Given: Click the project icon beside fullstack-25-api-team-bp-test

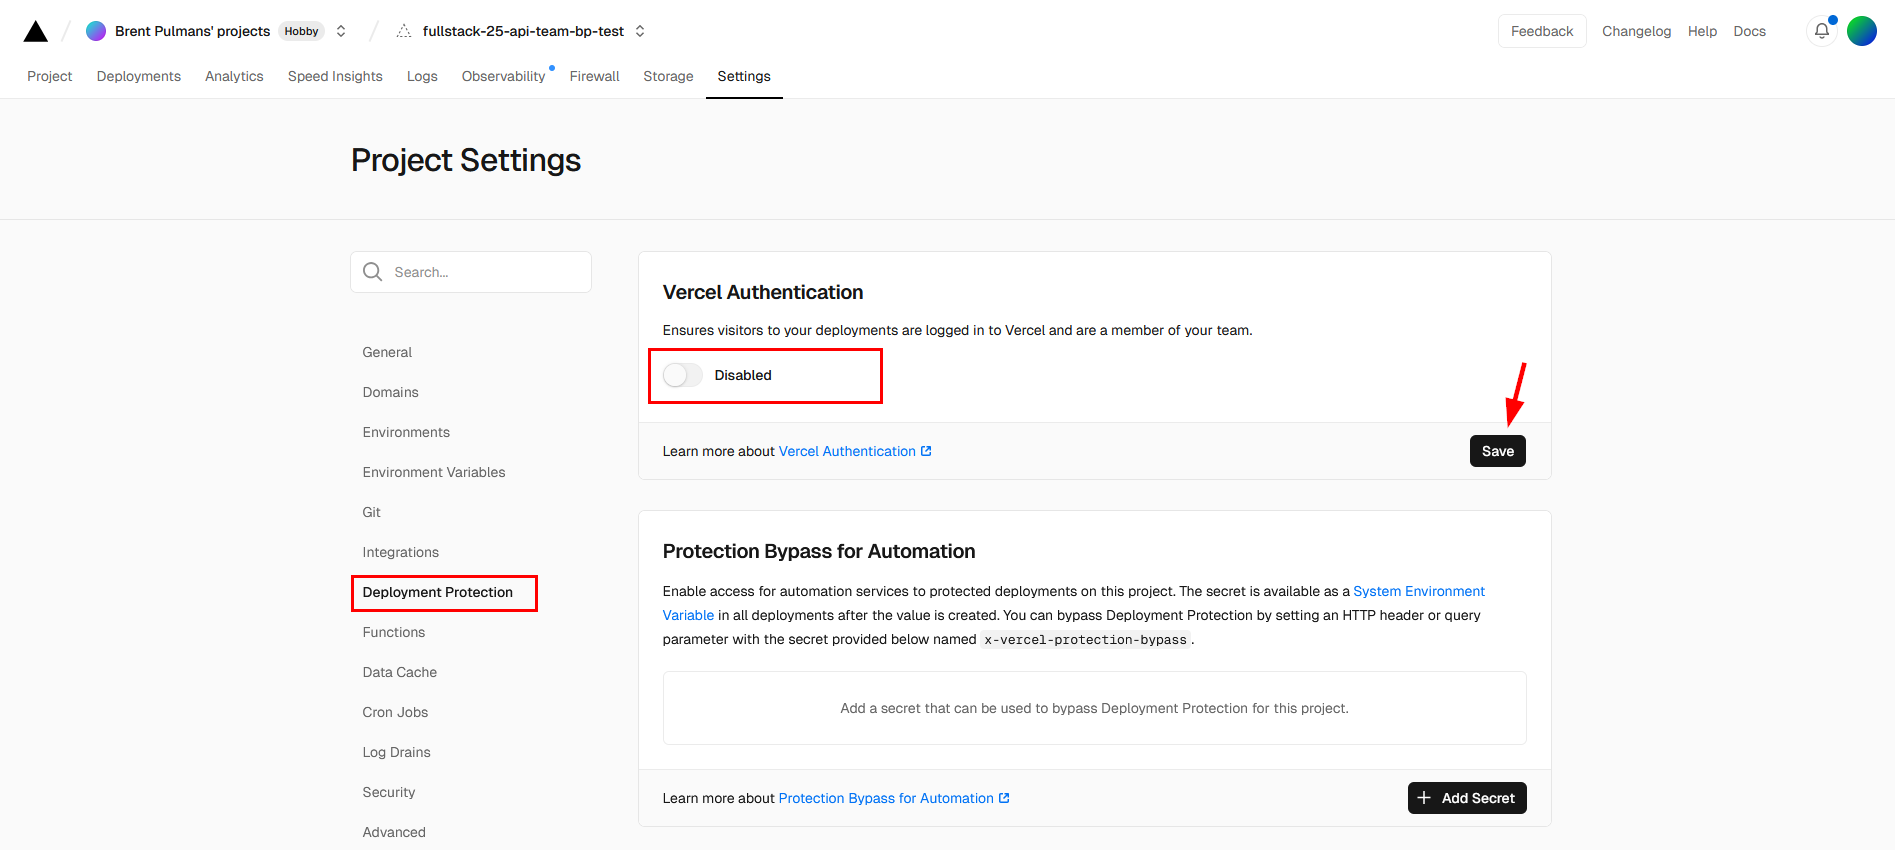Looking at the screenshot, I should click(x=404, y=31).
